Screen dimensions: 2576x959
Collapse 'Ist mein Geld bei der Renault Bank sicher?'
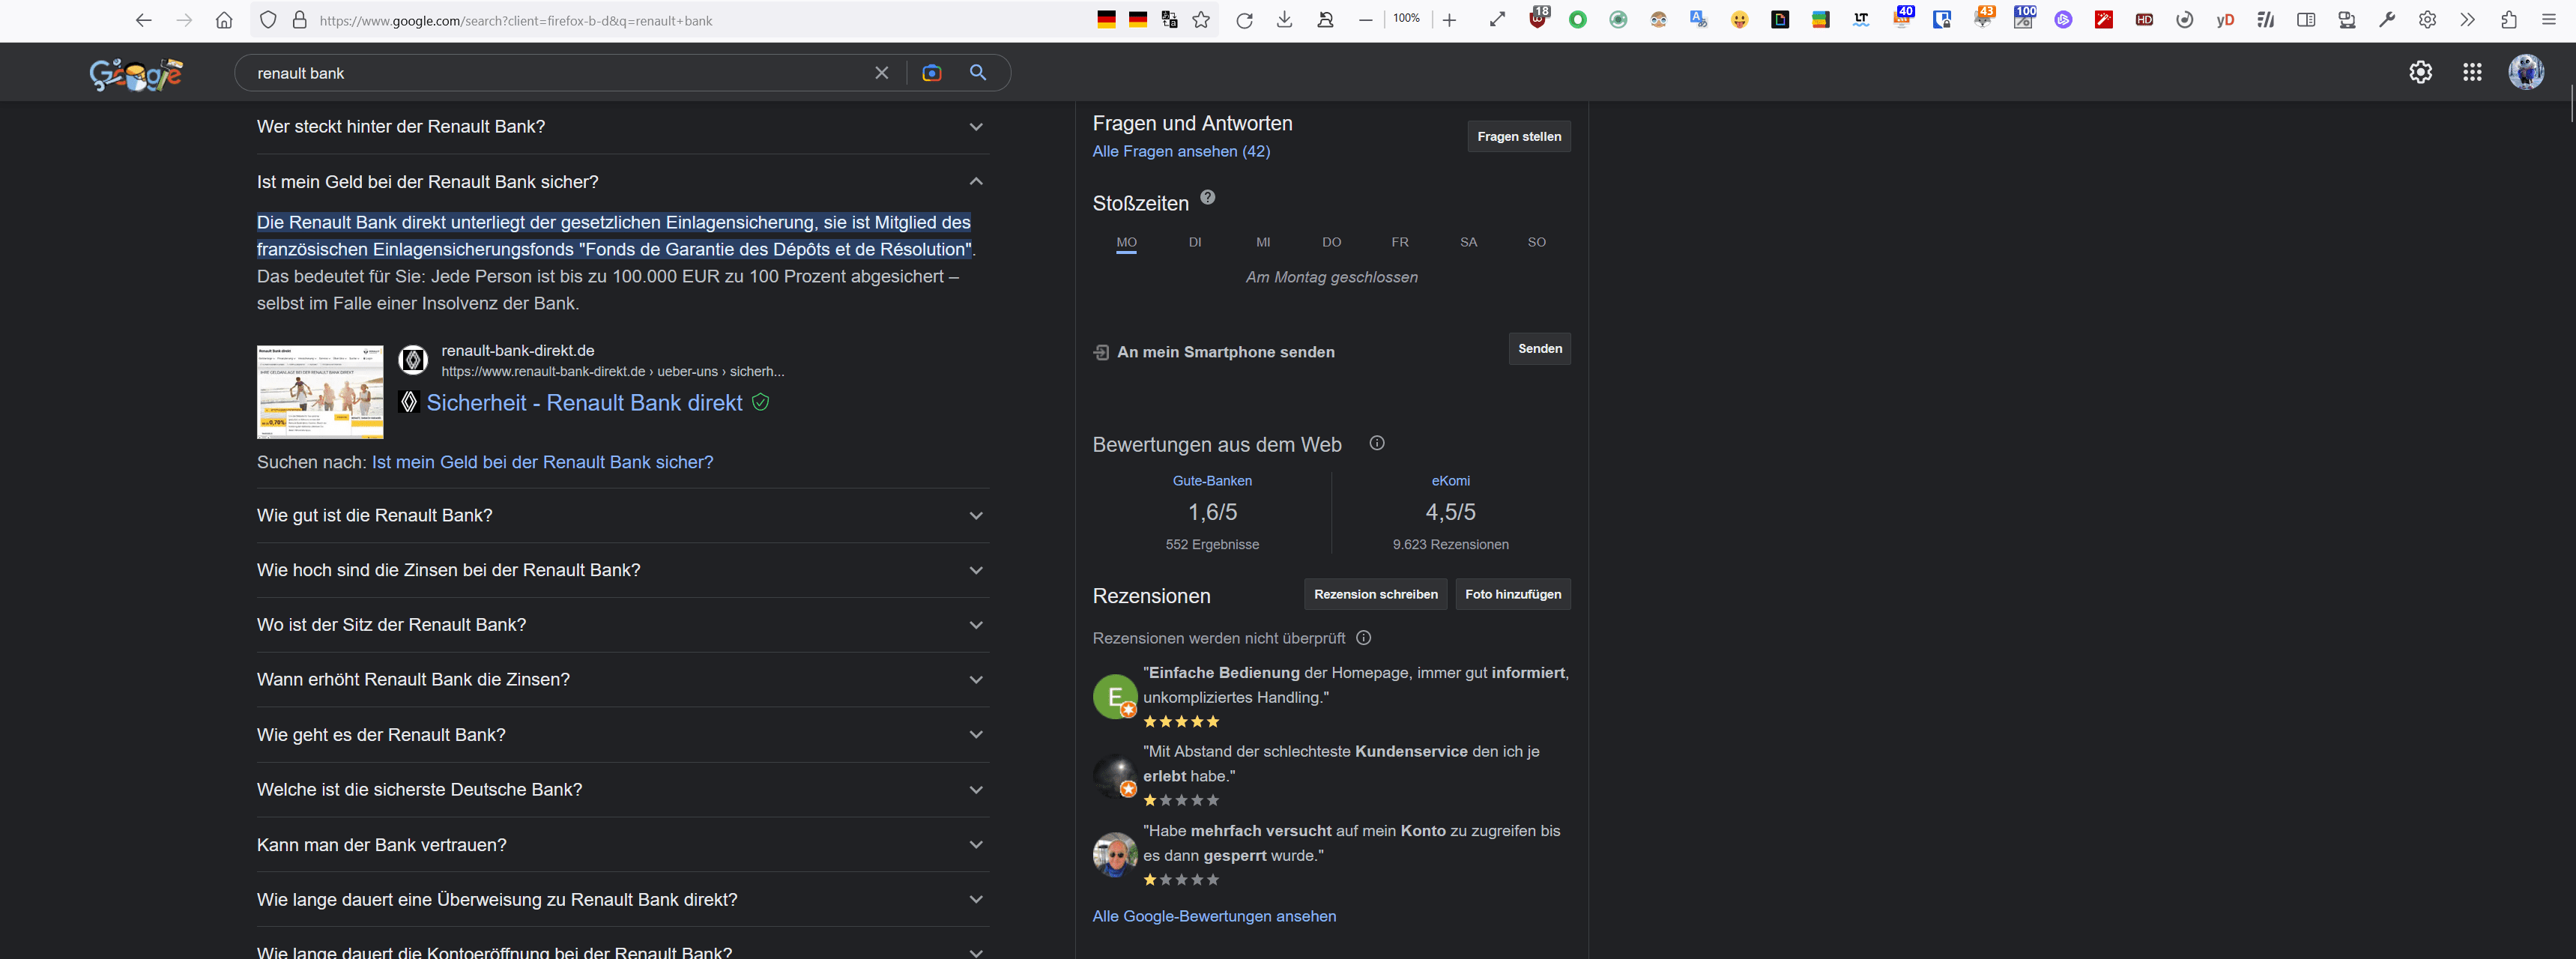(622, 182)
